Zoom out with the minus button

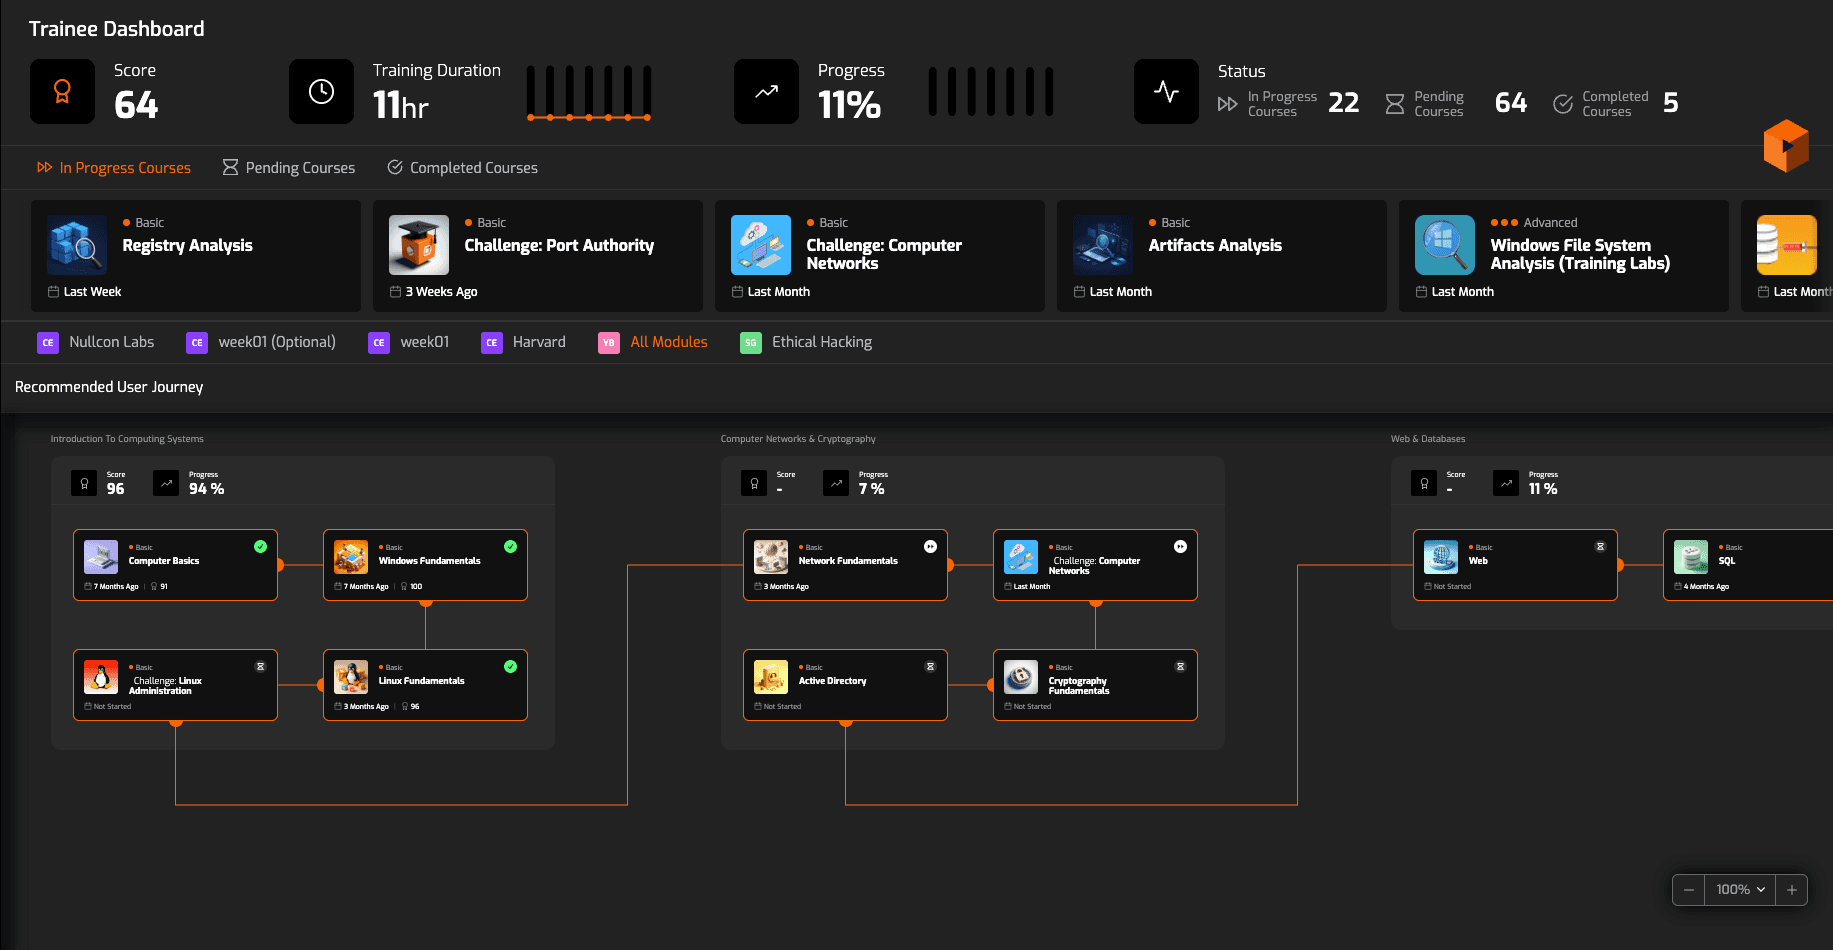(x=1689, y=890)
